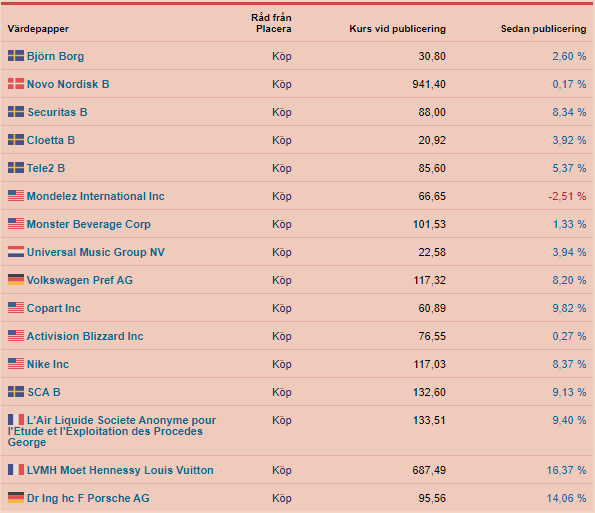Select the 9,82 % return for Copart Inc
This screenshot has width=595, height=513.
click(x=569, y=308)
